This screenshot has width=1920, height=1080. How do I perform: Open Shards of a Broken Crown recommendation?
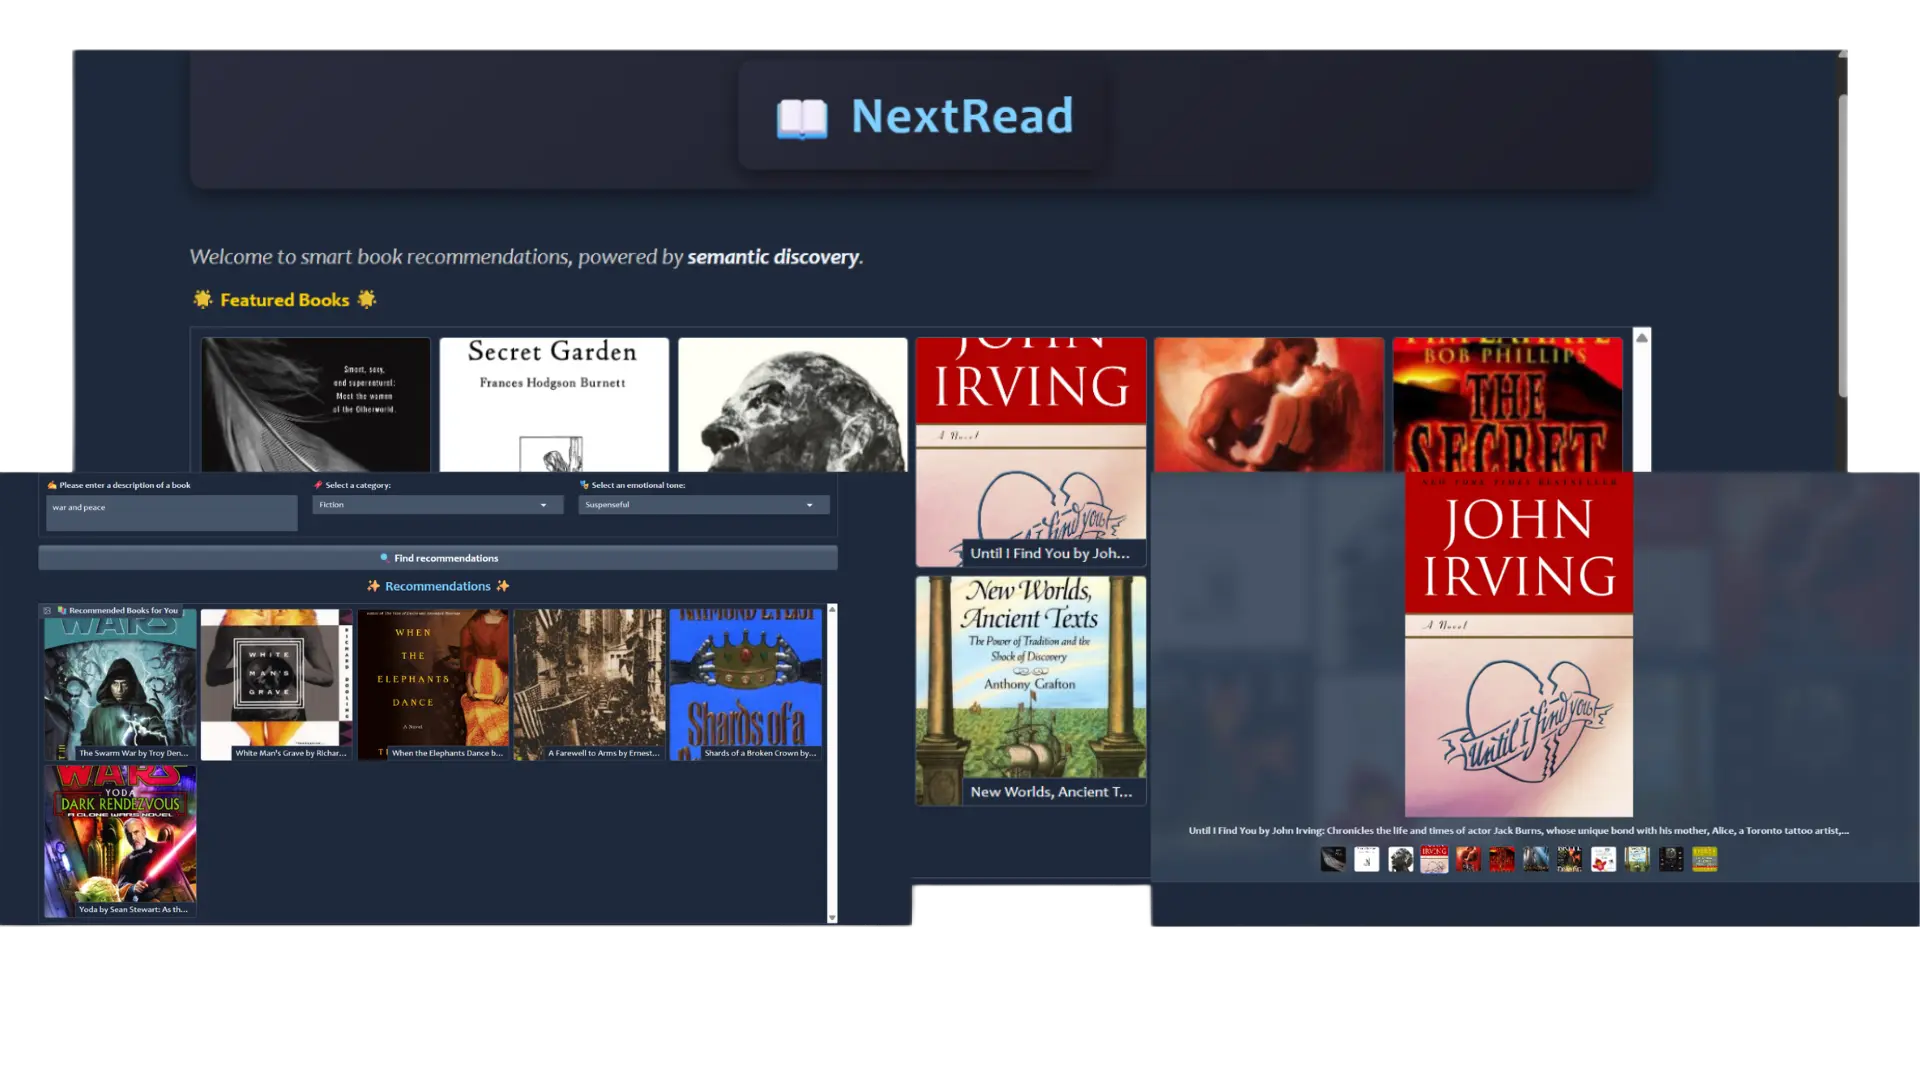pyautogui.click(x=746, y=685)
